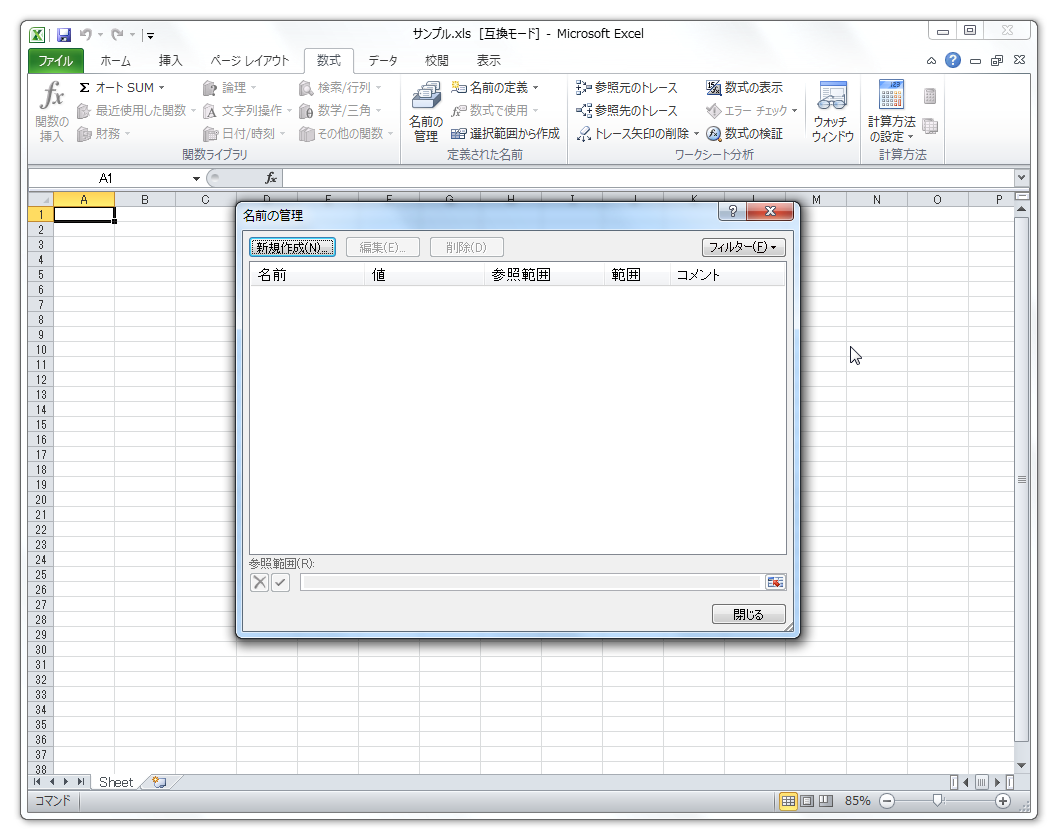Open the ウォッチ ウィンドウ
This screenshot has height=840, width=1058.
[x=832, y=112]
